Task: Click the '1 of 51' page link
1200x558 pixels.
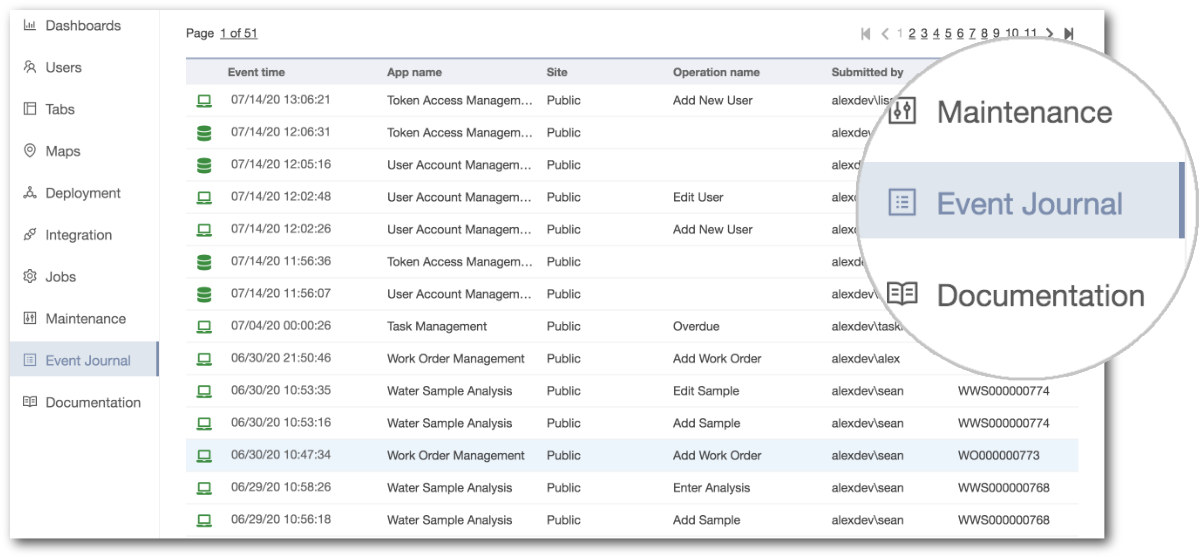Action: pyautogui.click(x=238, y=33)
